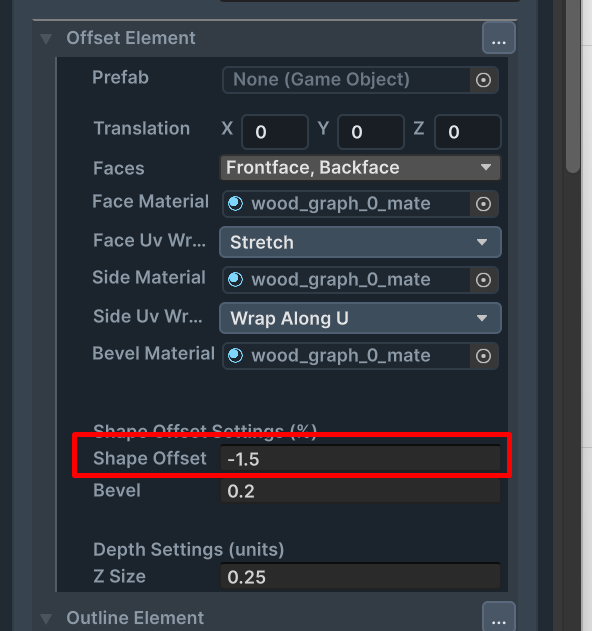The image size is (592, 631).
Task: Open the Bevel Material object picker icon
Action: coord(483,356)
